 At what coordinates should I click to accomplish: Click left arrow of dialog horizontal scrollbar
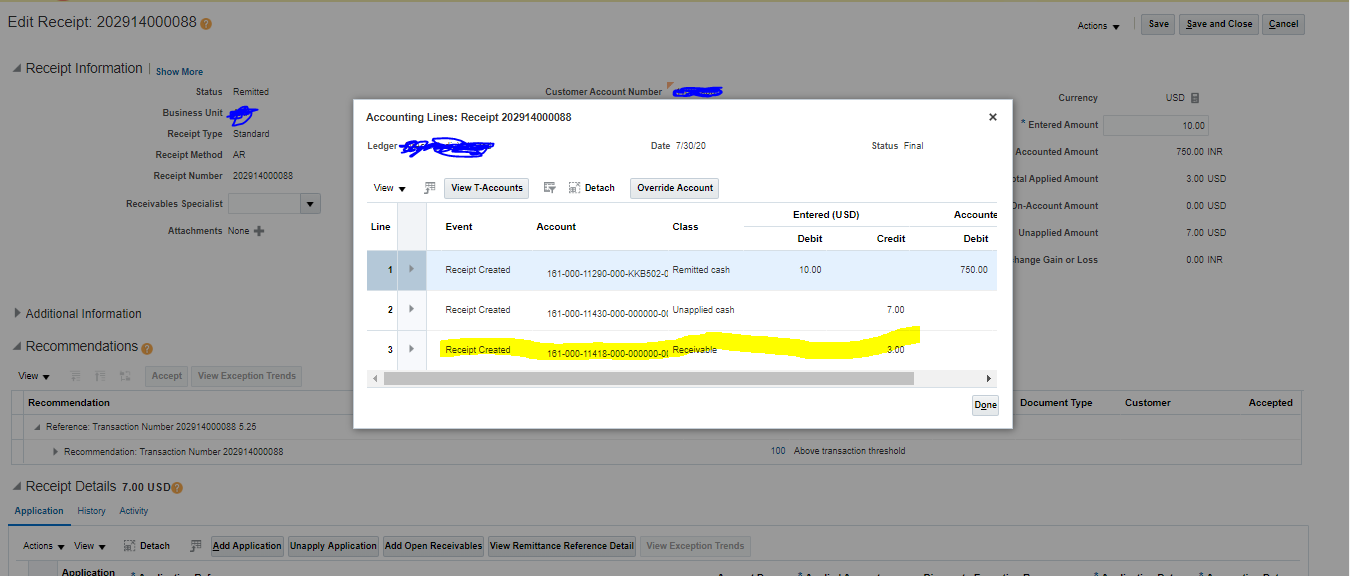(x=376, y=379)
